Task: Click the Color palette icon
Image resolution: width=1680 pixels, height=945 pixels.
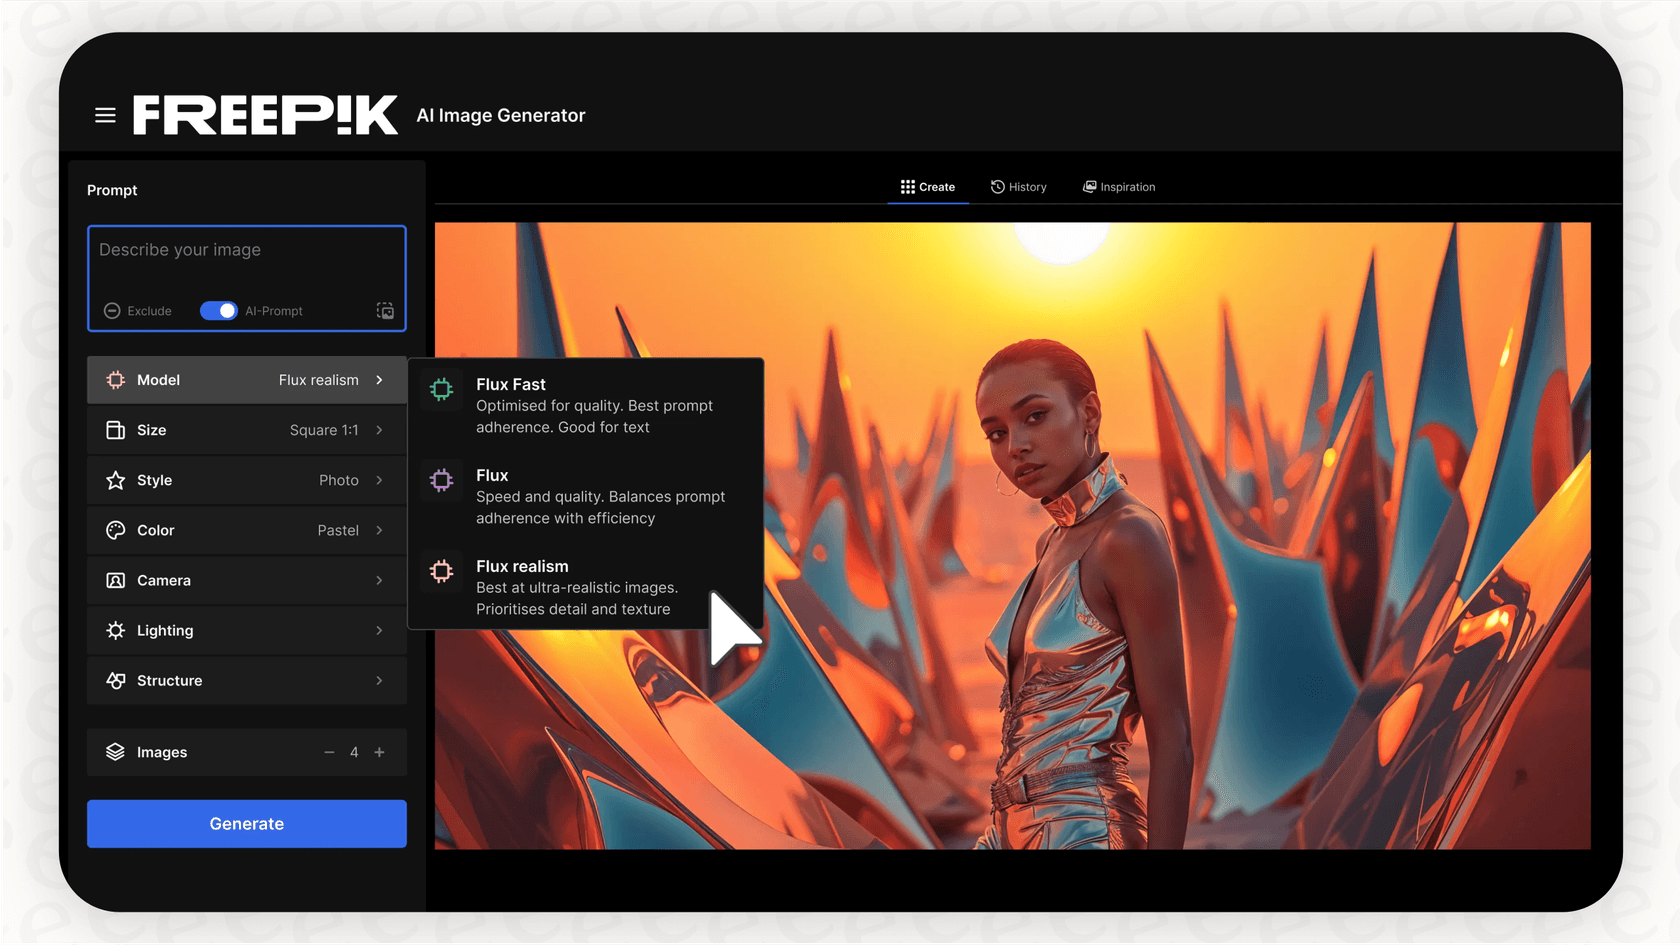Action: [116, 530]
